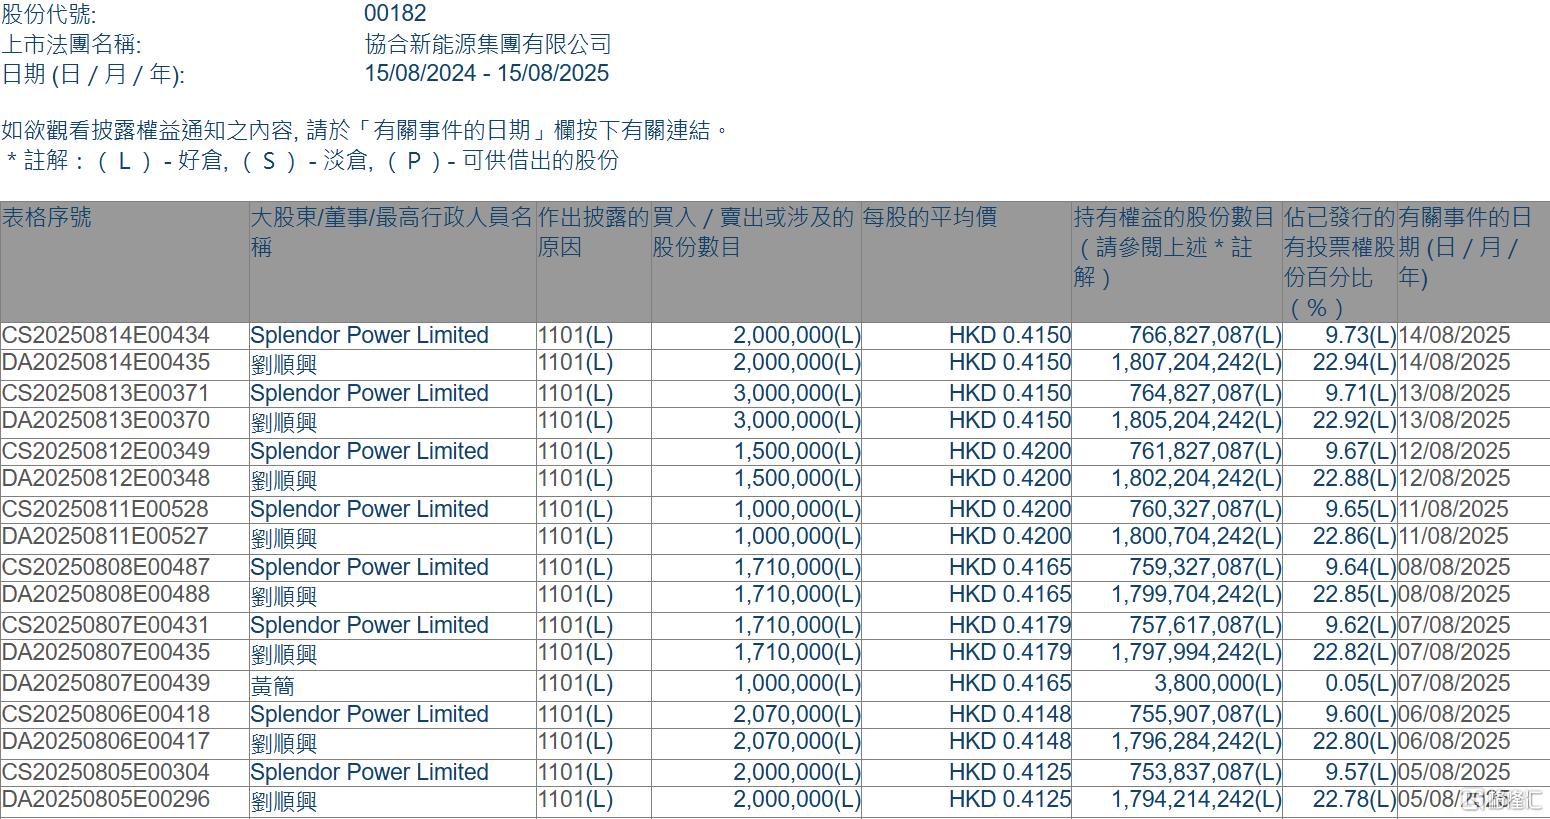This screenshot has height=819, width=1550.
Task: Select percentage 0.05(L)
Action: click(x=1360, y=683)
